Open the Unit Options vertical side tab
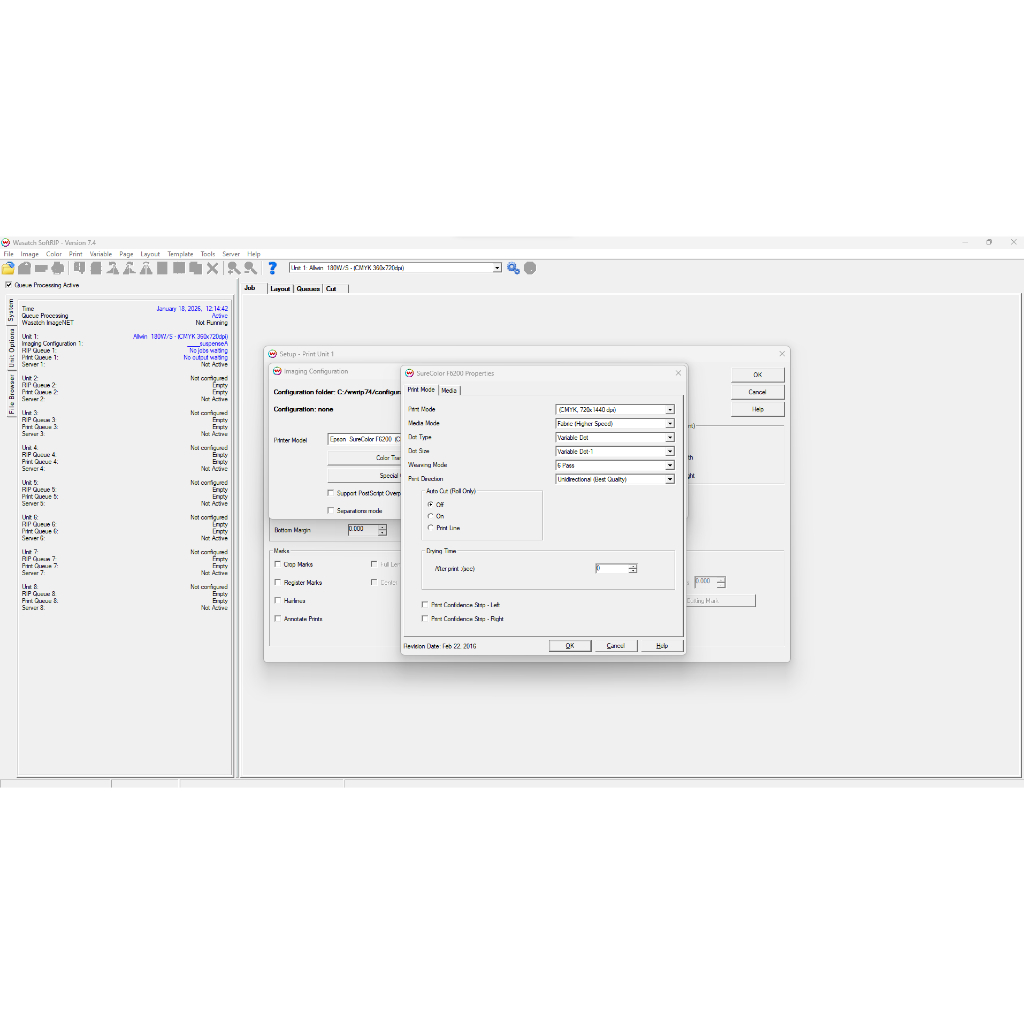 (x=11, y=347)
